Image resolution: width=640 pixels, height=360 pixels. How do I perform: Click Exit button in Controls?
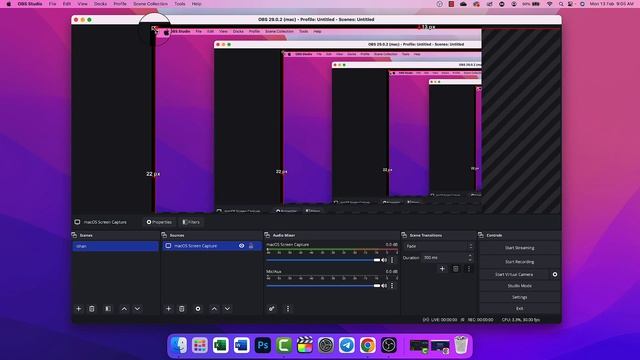(x=520, y=309)
